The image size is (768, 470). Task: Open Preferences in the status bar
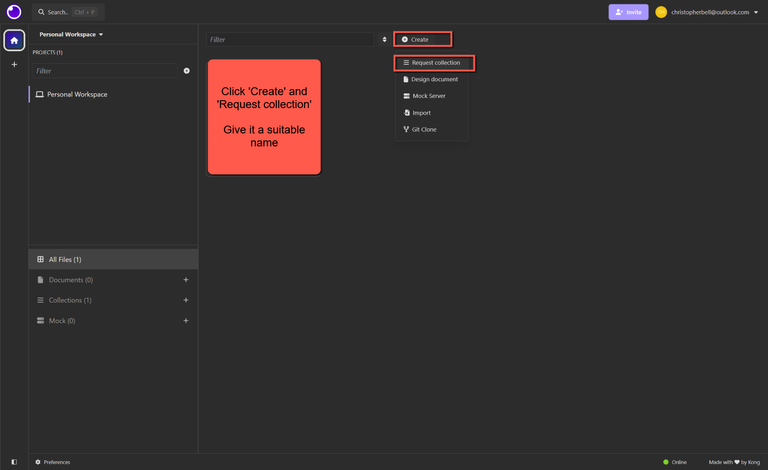click(x=53, y=462)
